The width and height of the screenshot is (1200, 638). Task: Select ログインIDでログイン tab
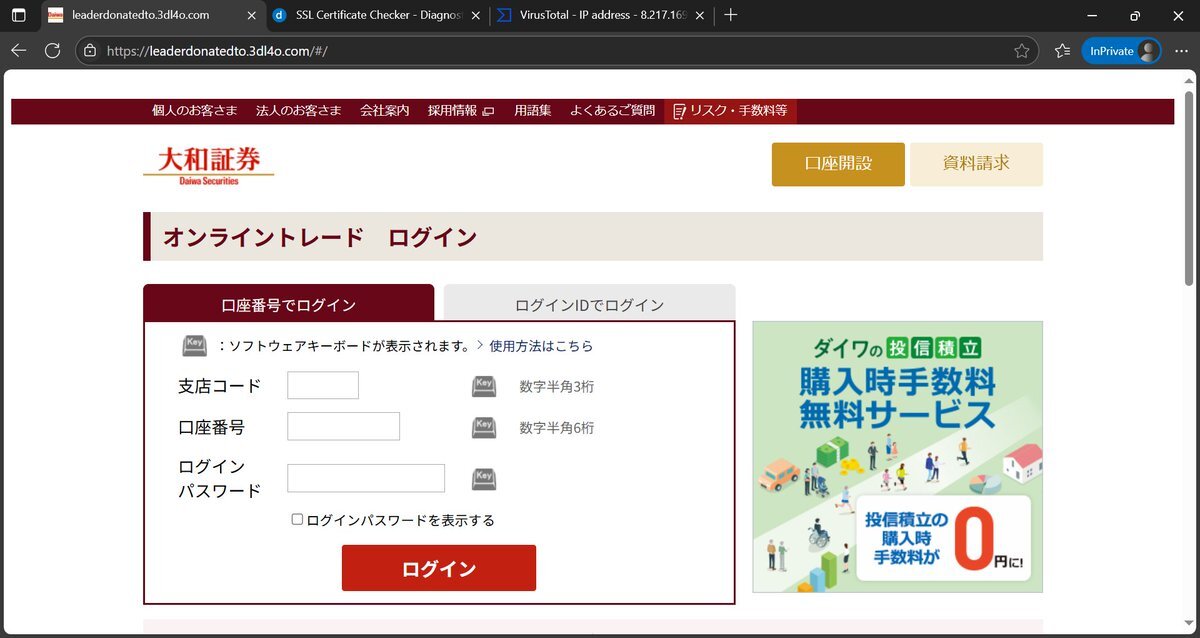(589, 303)
